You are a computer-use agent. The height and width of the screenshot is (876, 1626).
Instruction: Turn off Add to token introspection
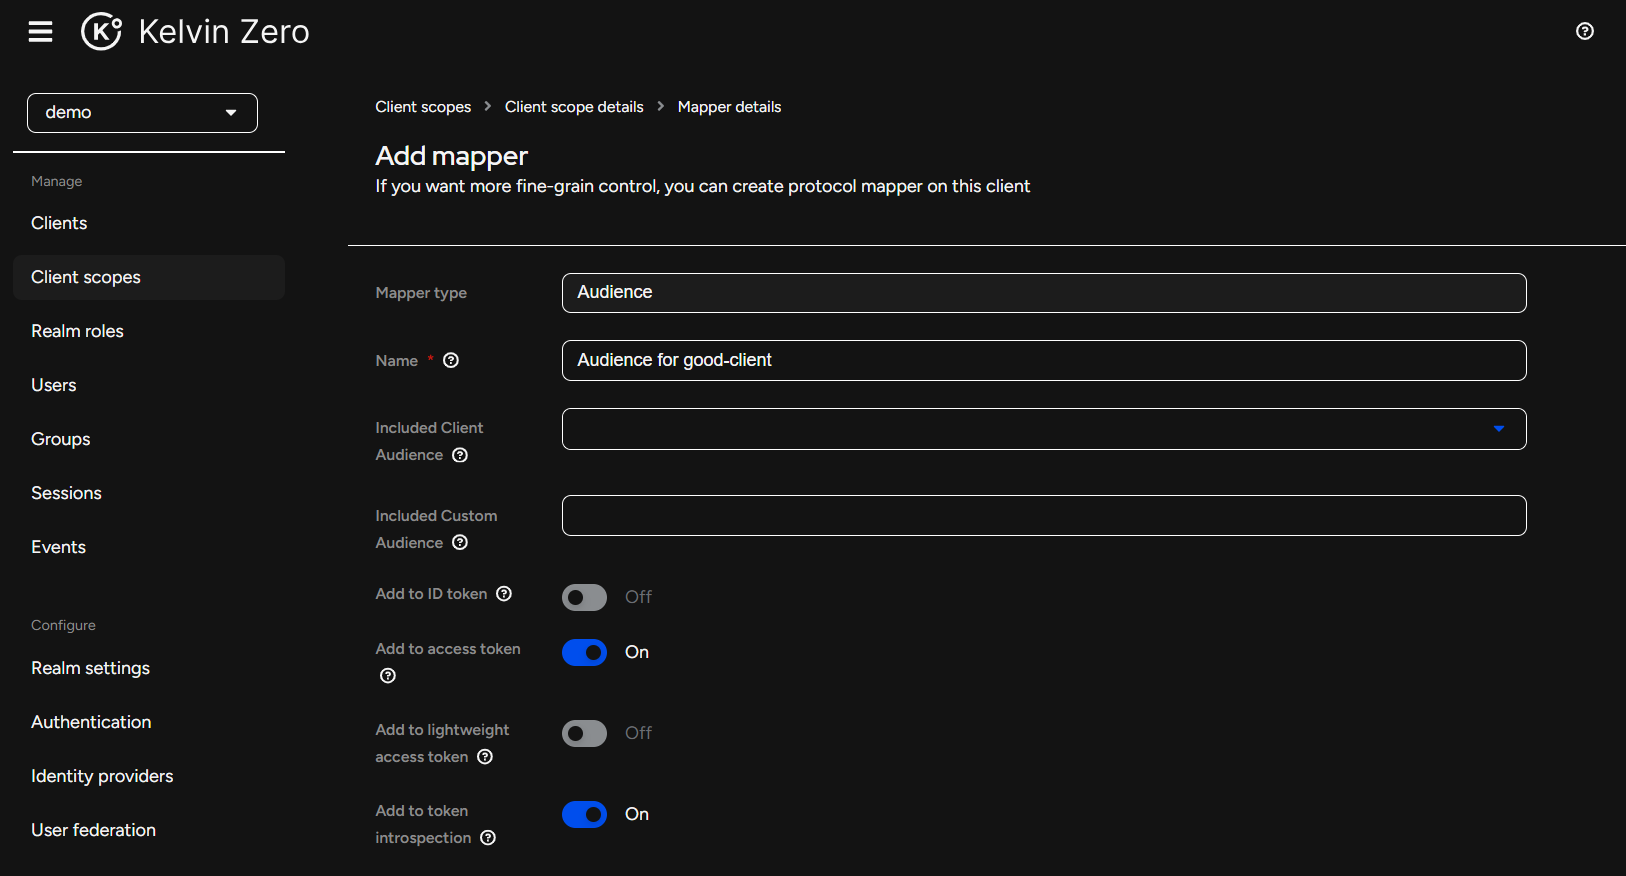(x=584, y=814)
